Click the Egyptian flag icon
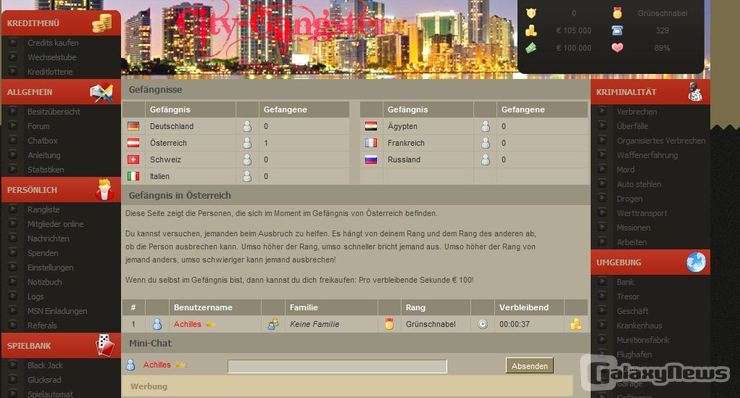The width and height of the screenshot is (740, 398). point(371,126)
